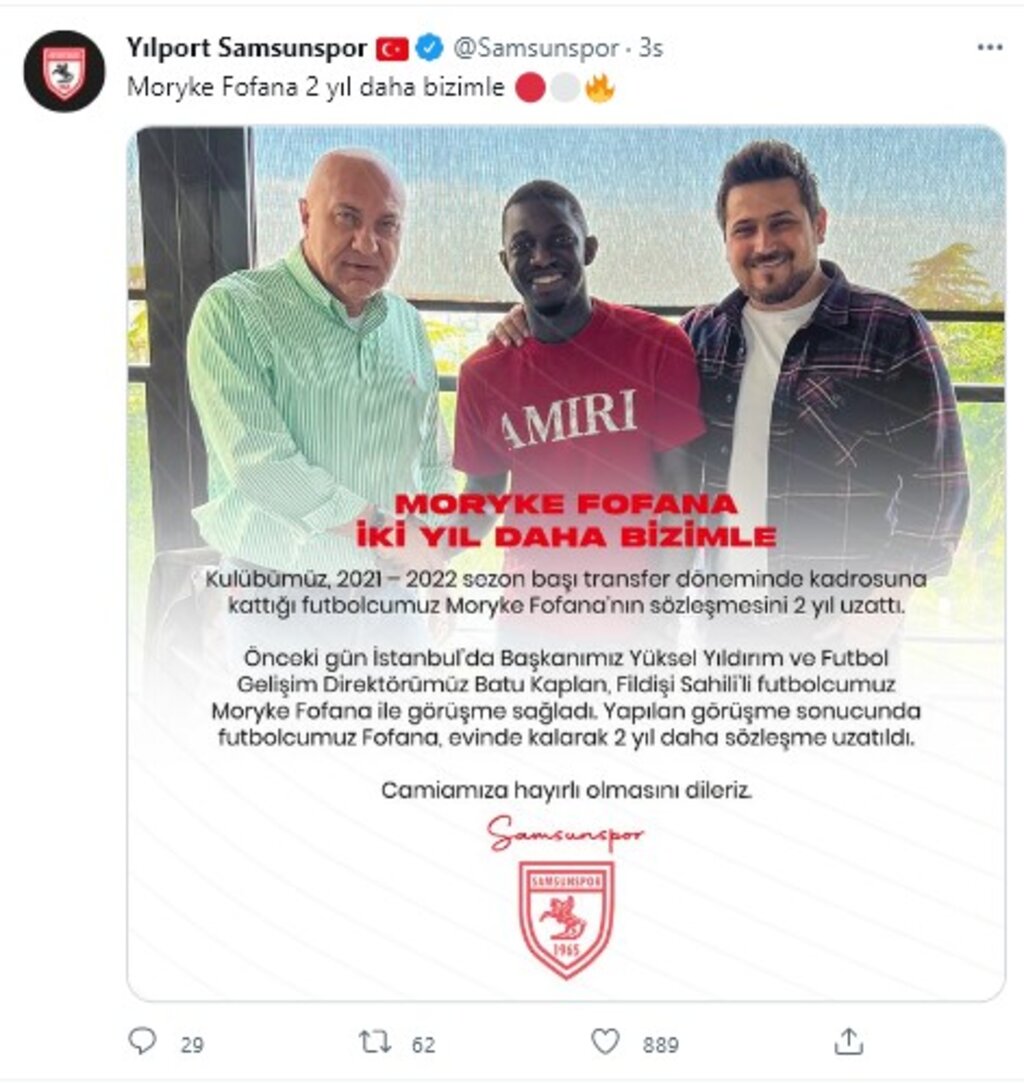Reply using the speech bubble icon
1024x1083 pixels.
pyautogui.click(x=143, y=1041)
